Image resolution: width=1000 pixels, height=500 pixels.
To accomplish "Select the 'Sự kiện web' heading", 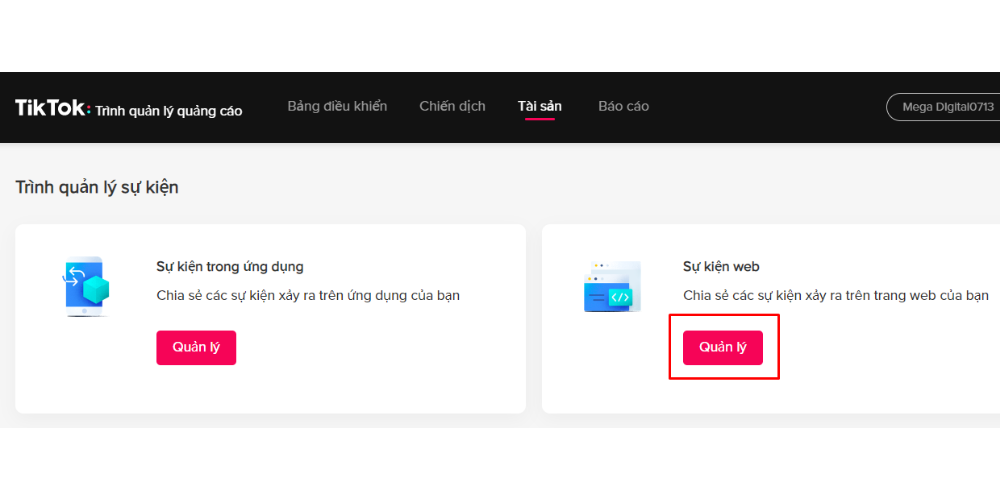I will tap(721, 267).
